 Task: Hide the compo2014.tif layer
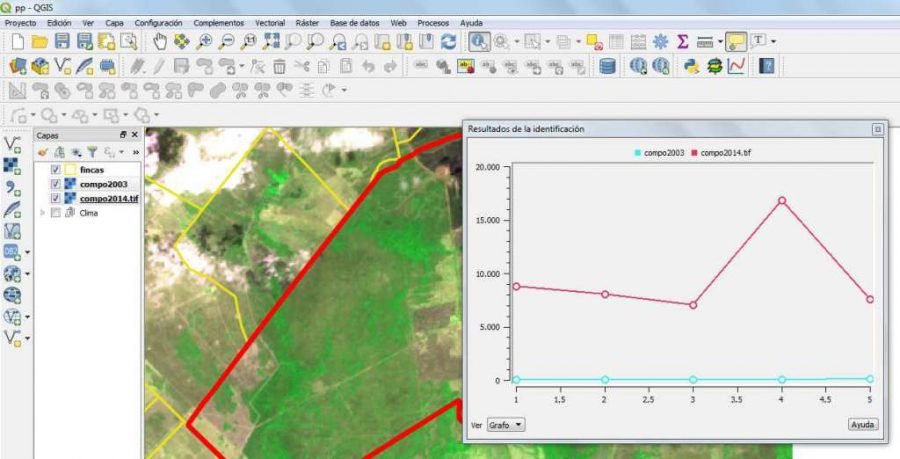tap(56, 198)
